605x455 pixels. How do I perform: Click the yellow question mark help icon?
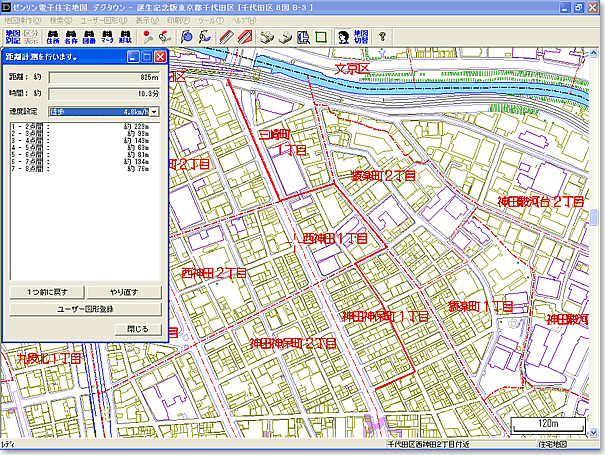pos(382,37)
